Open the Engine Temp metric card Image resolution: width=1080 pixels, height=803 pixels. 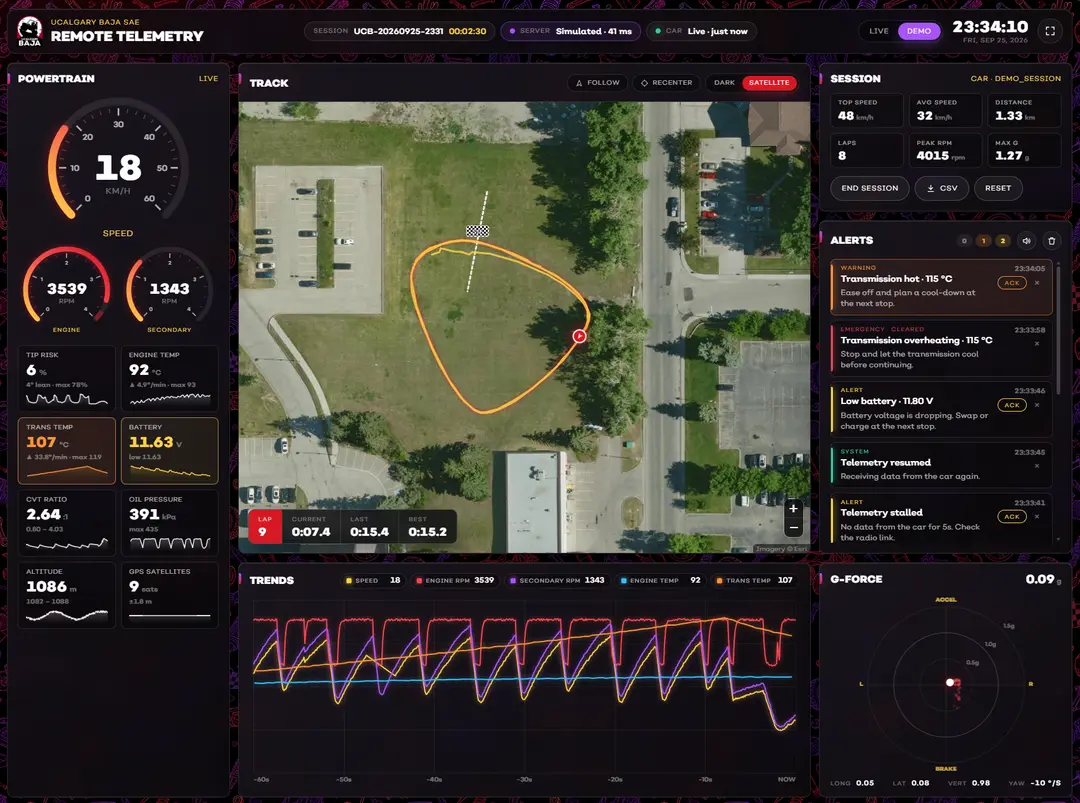pos(169,378)
